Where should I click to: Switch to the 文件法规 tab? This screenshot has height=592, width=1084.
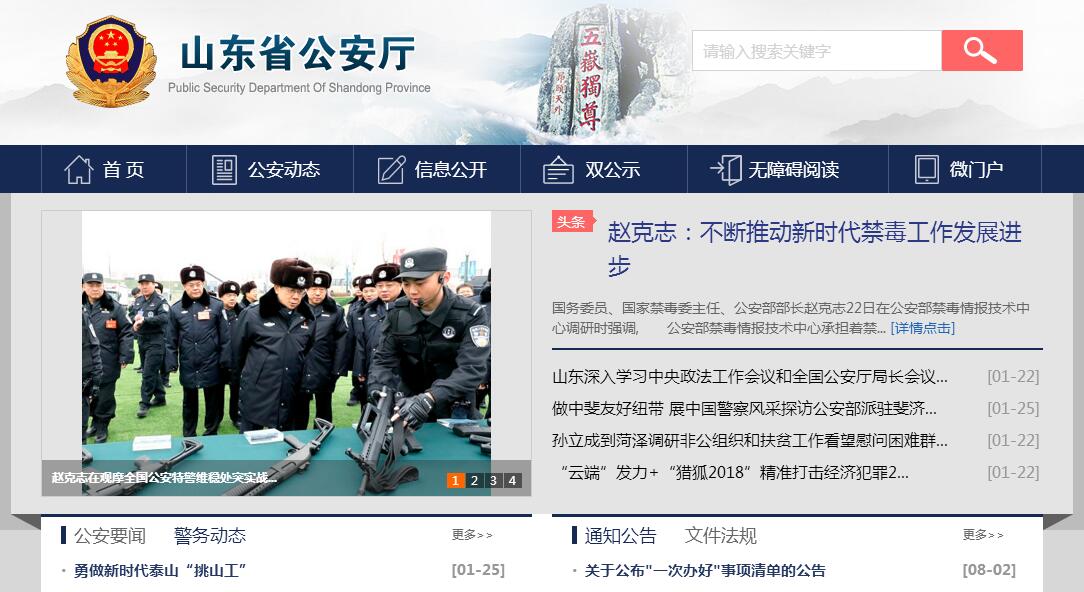[x=720, y=535]
